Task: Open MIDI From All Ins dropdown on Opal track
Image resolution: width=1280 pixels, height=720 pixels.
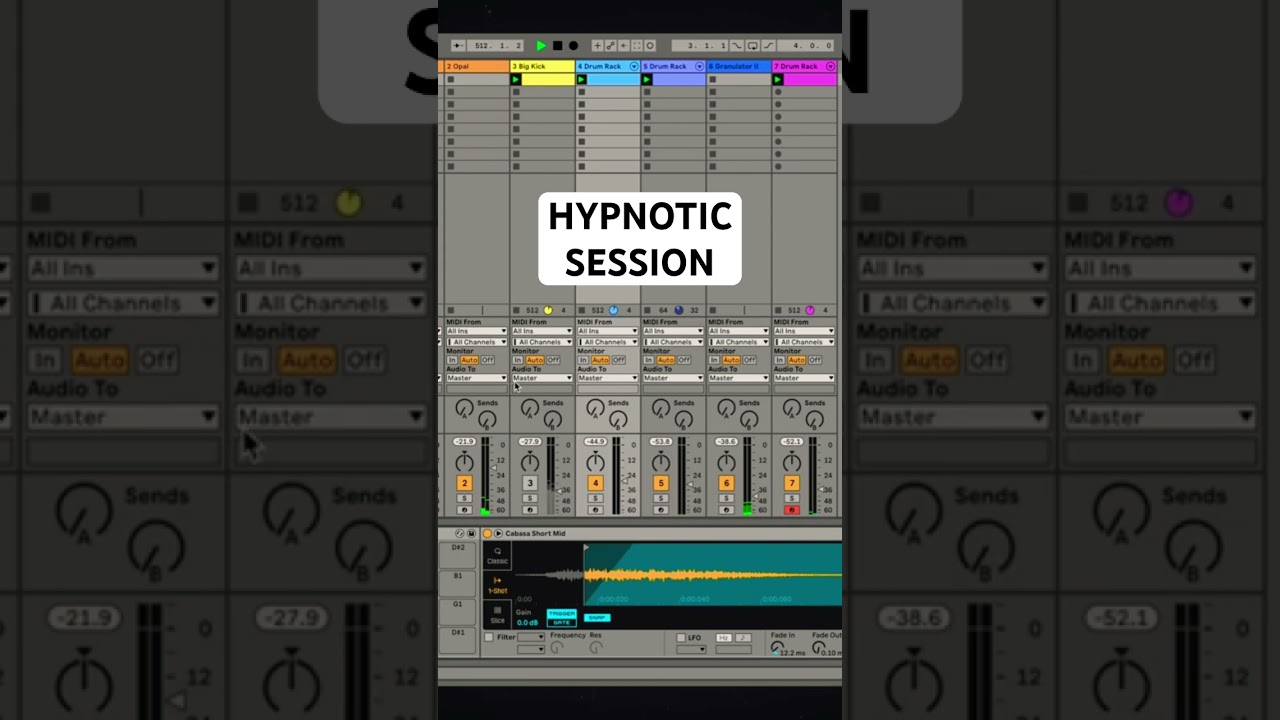Action: (477, 331)
